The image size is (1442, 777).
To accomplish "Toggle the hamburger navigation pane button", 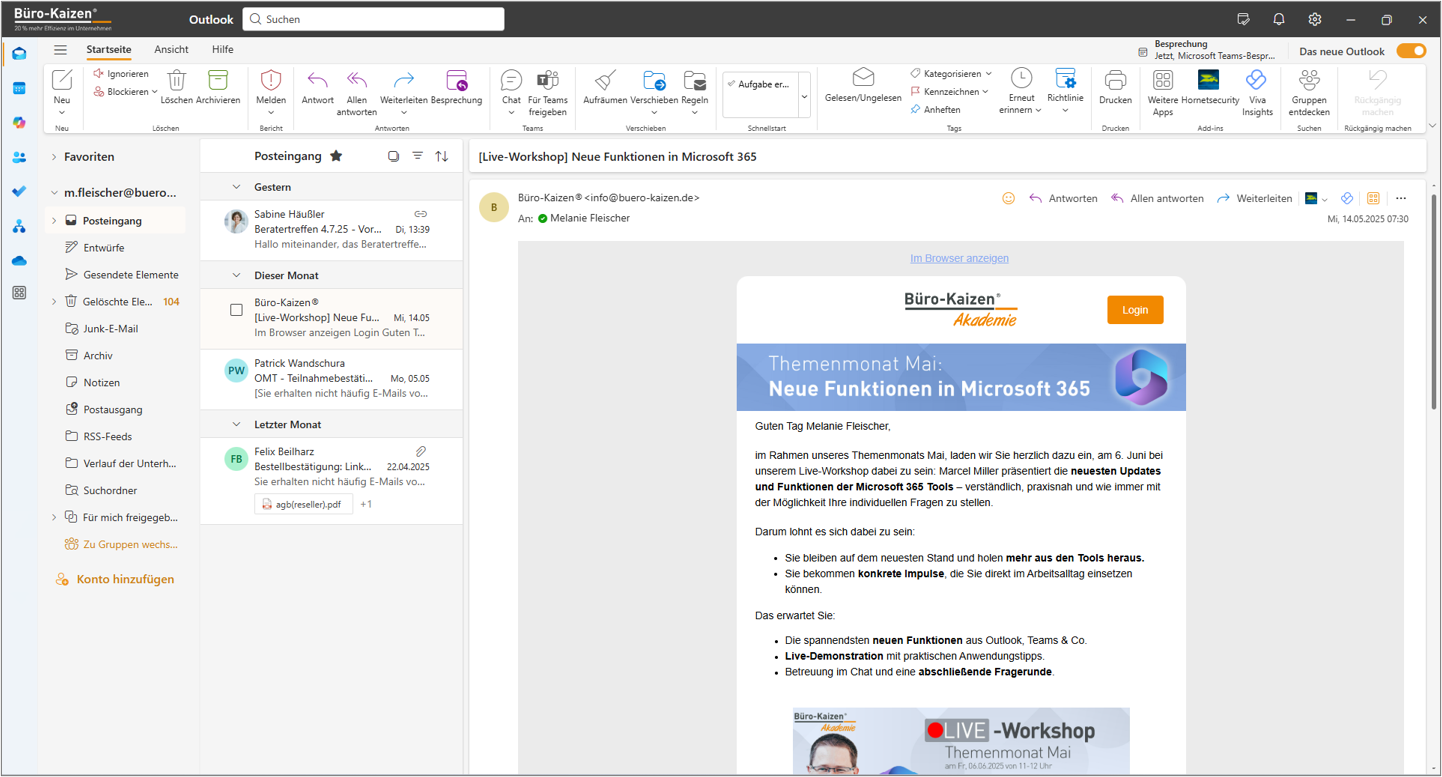I will pyautogui.click(x=61, y=49).
